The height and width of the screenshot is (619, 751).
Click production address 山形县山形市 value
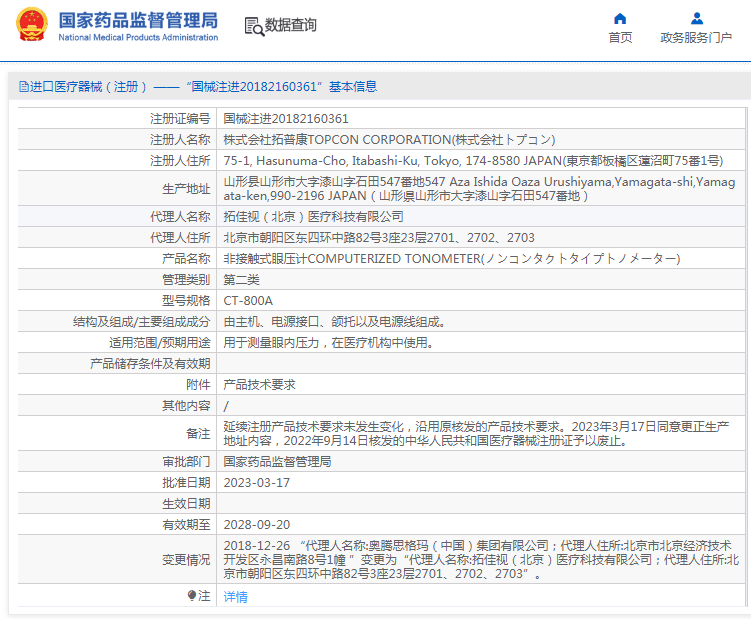click(x=479, y=189)
